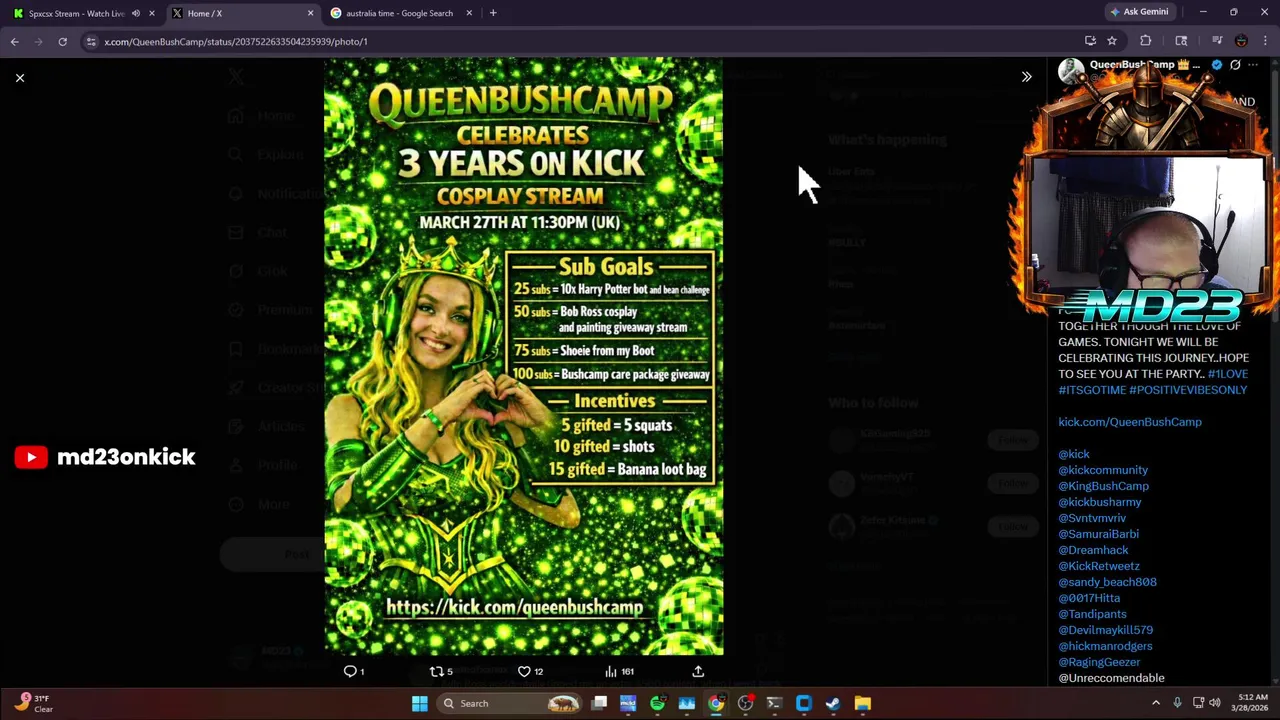1280x720 pixels.
Task: Open the @SamuraiBarbi mention
Action: [x=1098, y=534]
